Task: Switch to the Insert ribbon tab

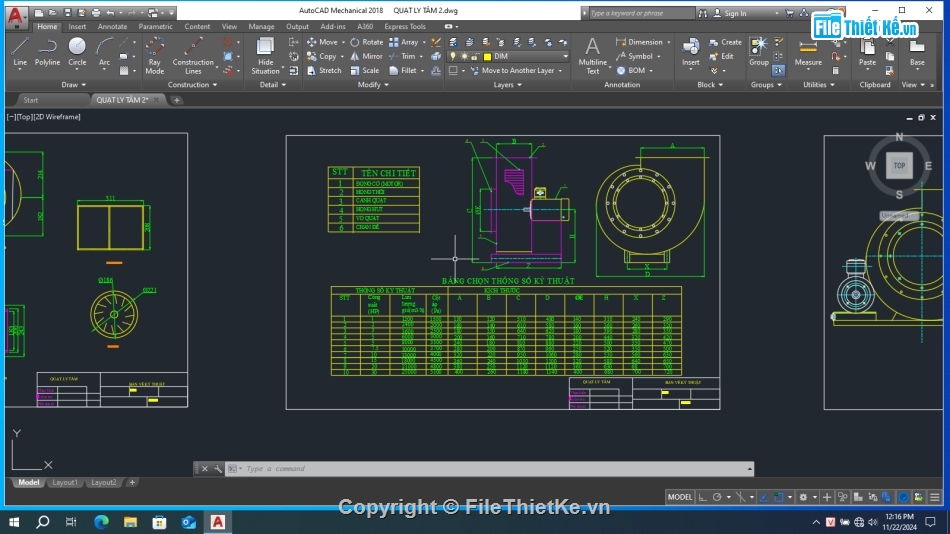Action: (x=77, y=27)
